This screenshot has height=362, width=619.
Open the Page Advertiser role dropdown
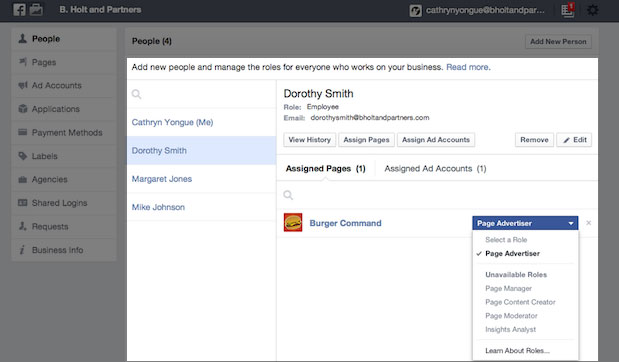(x=525, y=223)
